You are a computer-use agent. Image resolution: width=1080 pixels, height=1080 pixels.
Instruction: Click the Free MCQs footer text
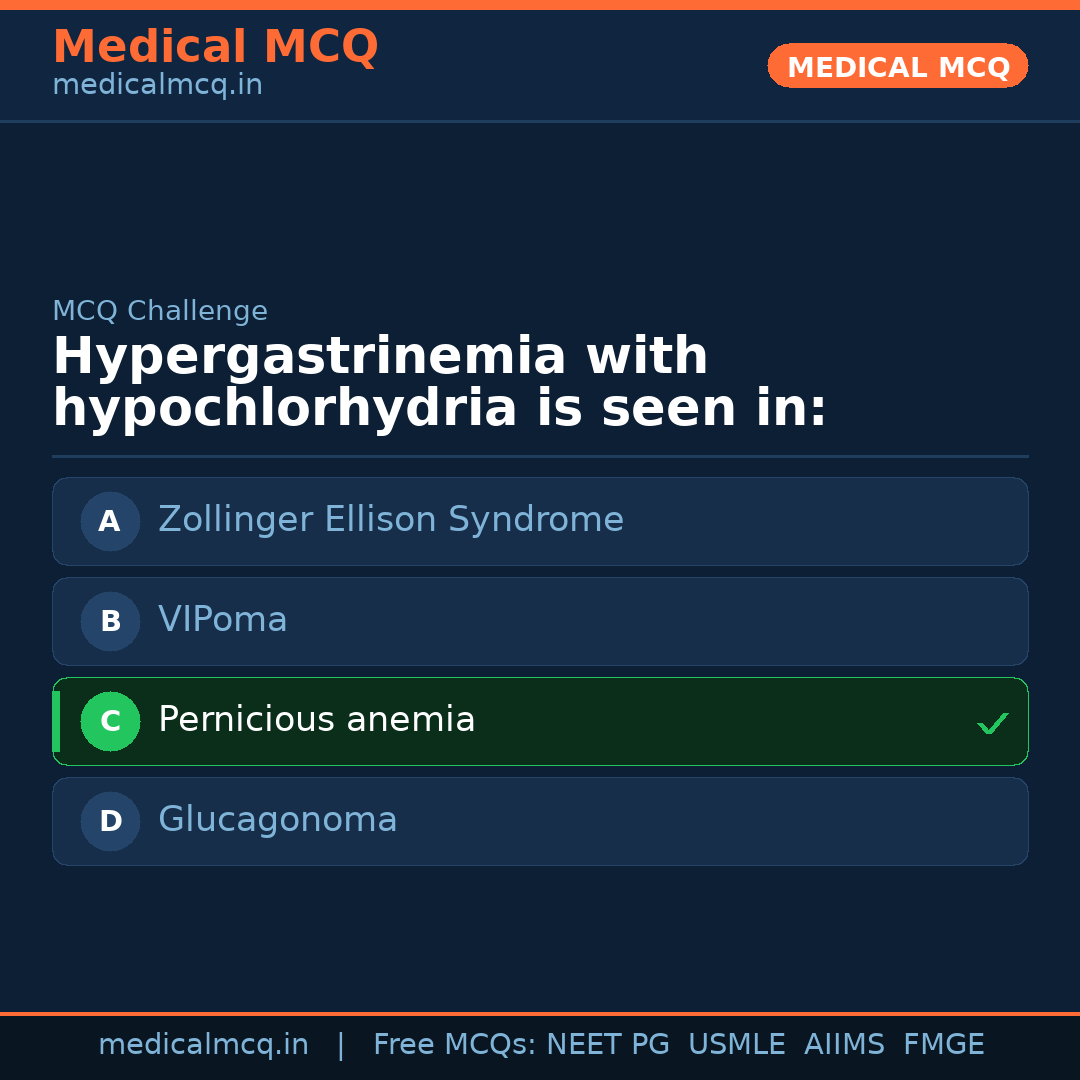tap(454, 1045)
